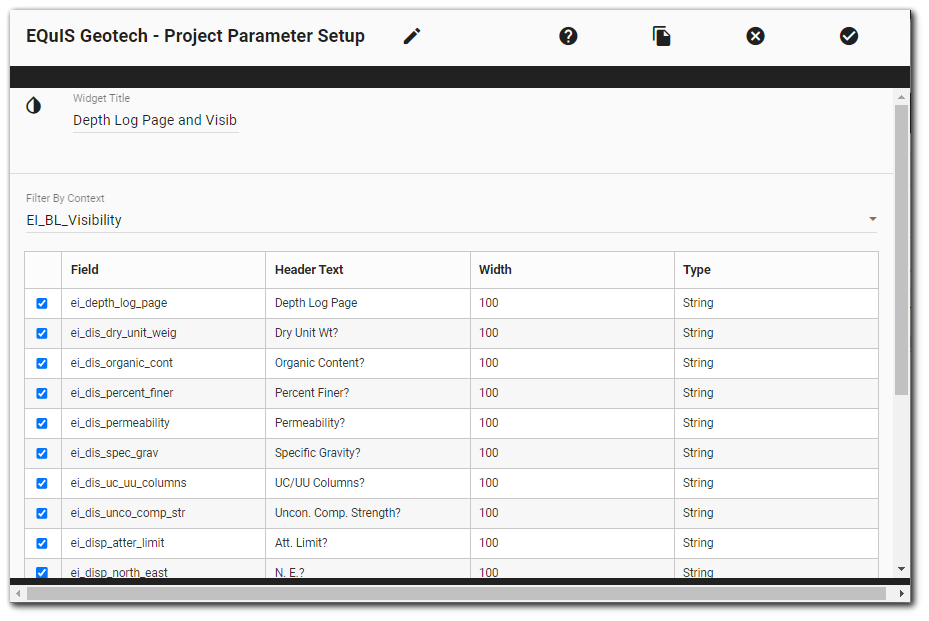Screen dimensions: 929x621
Task: Cancel changes with the X icon
Action: [755, 35]
